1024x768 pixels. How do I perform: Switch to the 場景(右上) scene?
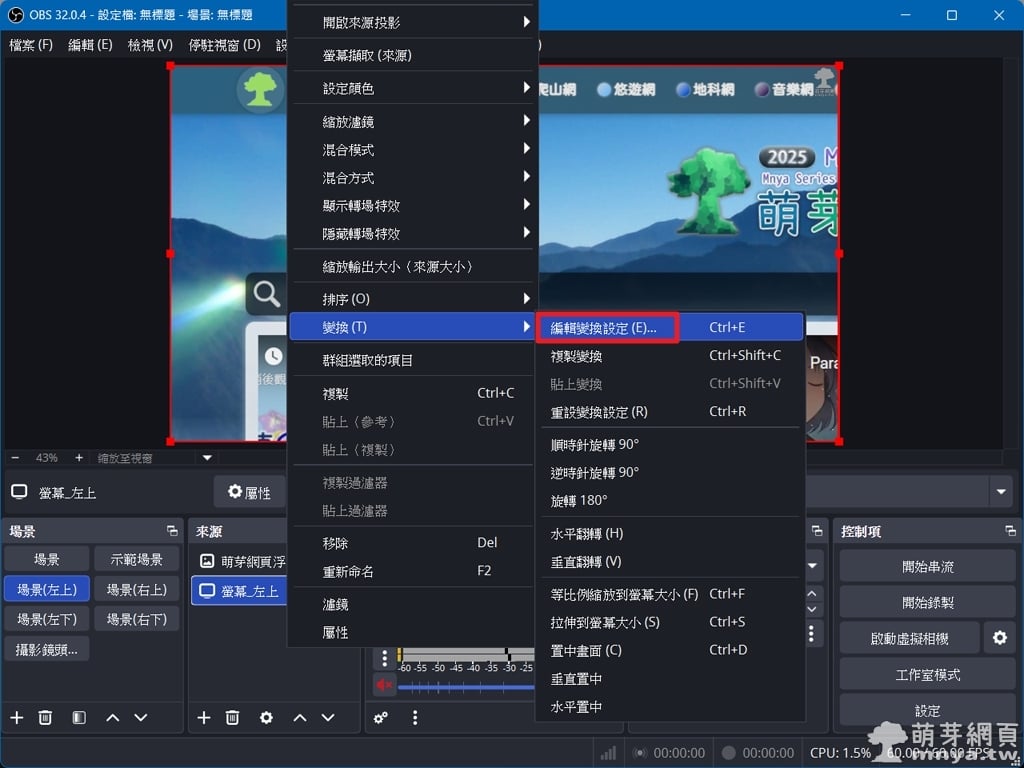pos(137,589)
